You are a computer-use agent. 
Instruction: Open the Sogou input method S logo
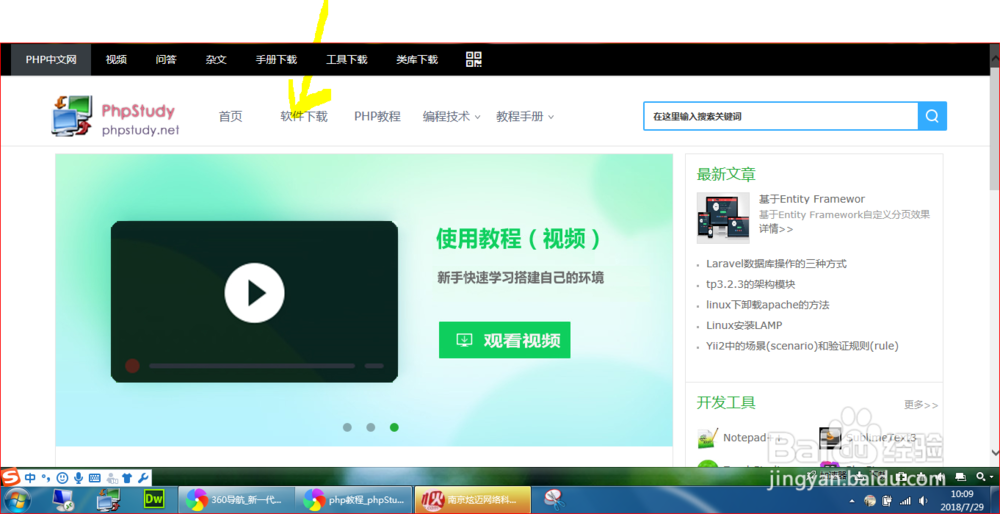pyautogui.click(x=10, y=478)
